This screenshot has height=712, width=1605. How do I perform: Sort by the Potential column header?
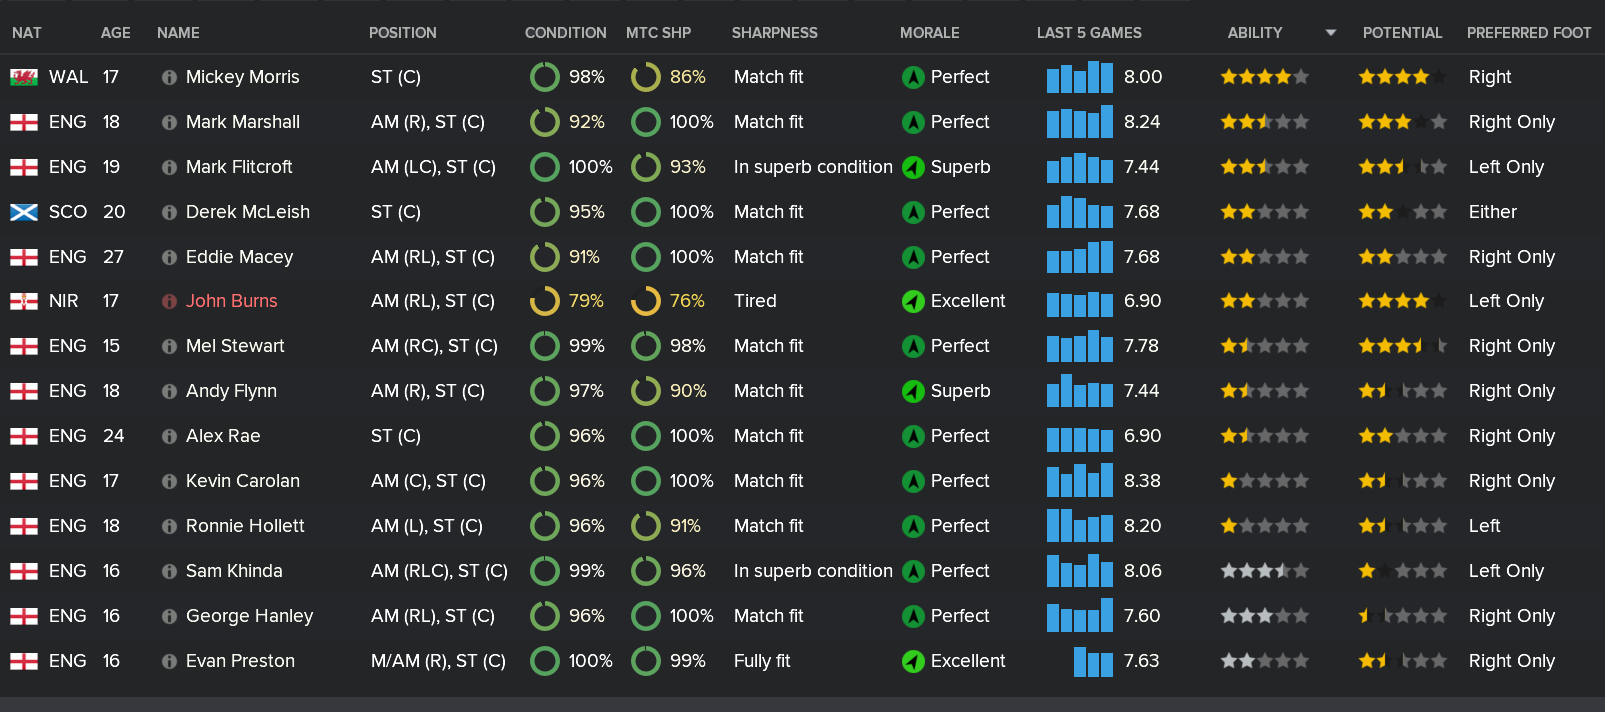click(1402, 33)
